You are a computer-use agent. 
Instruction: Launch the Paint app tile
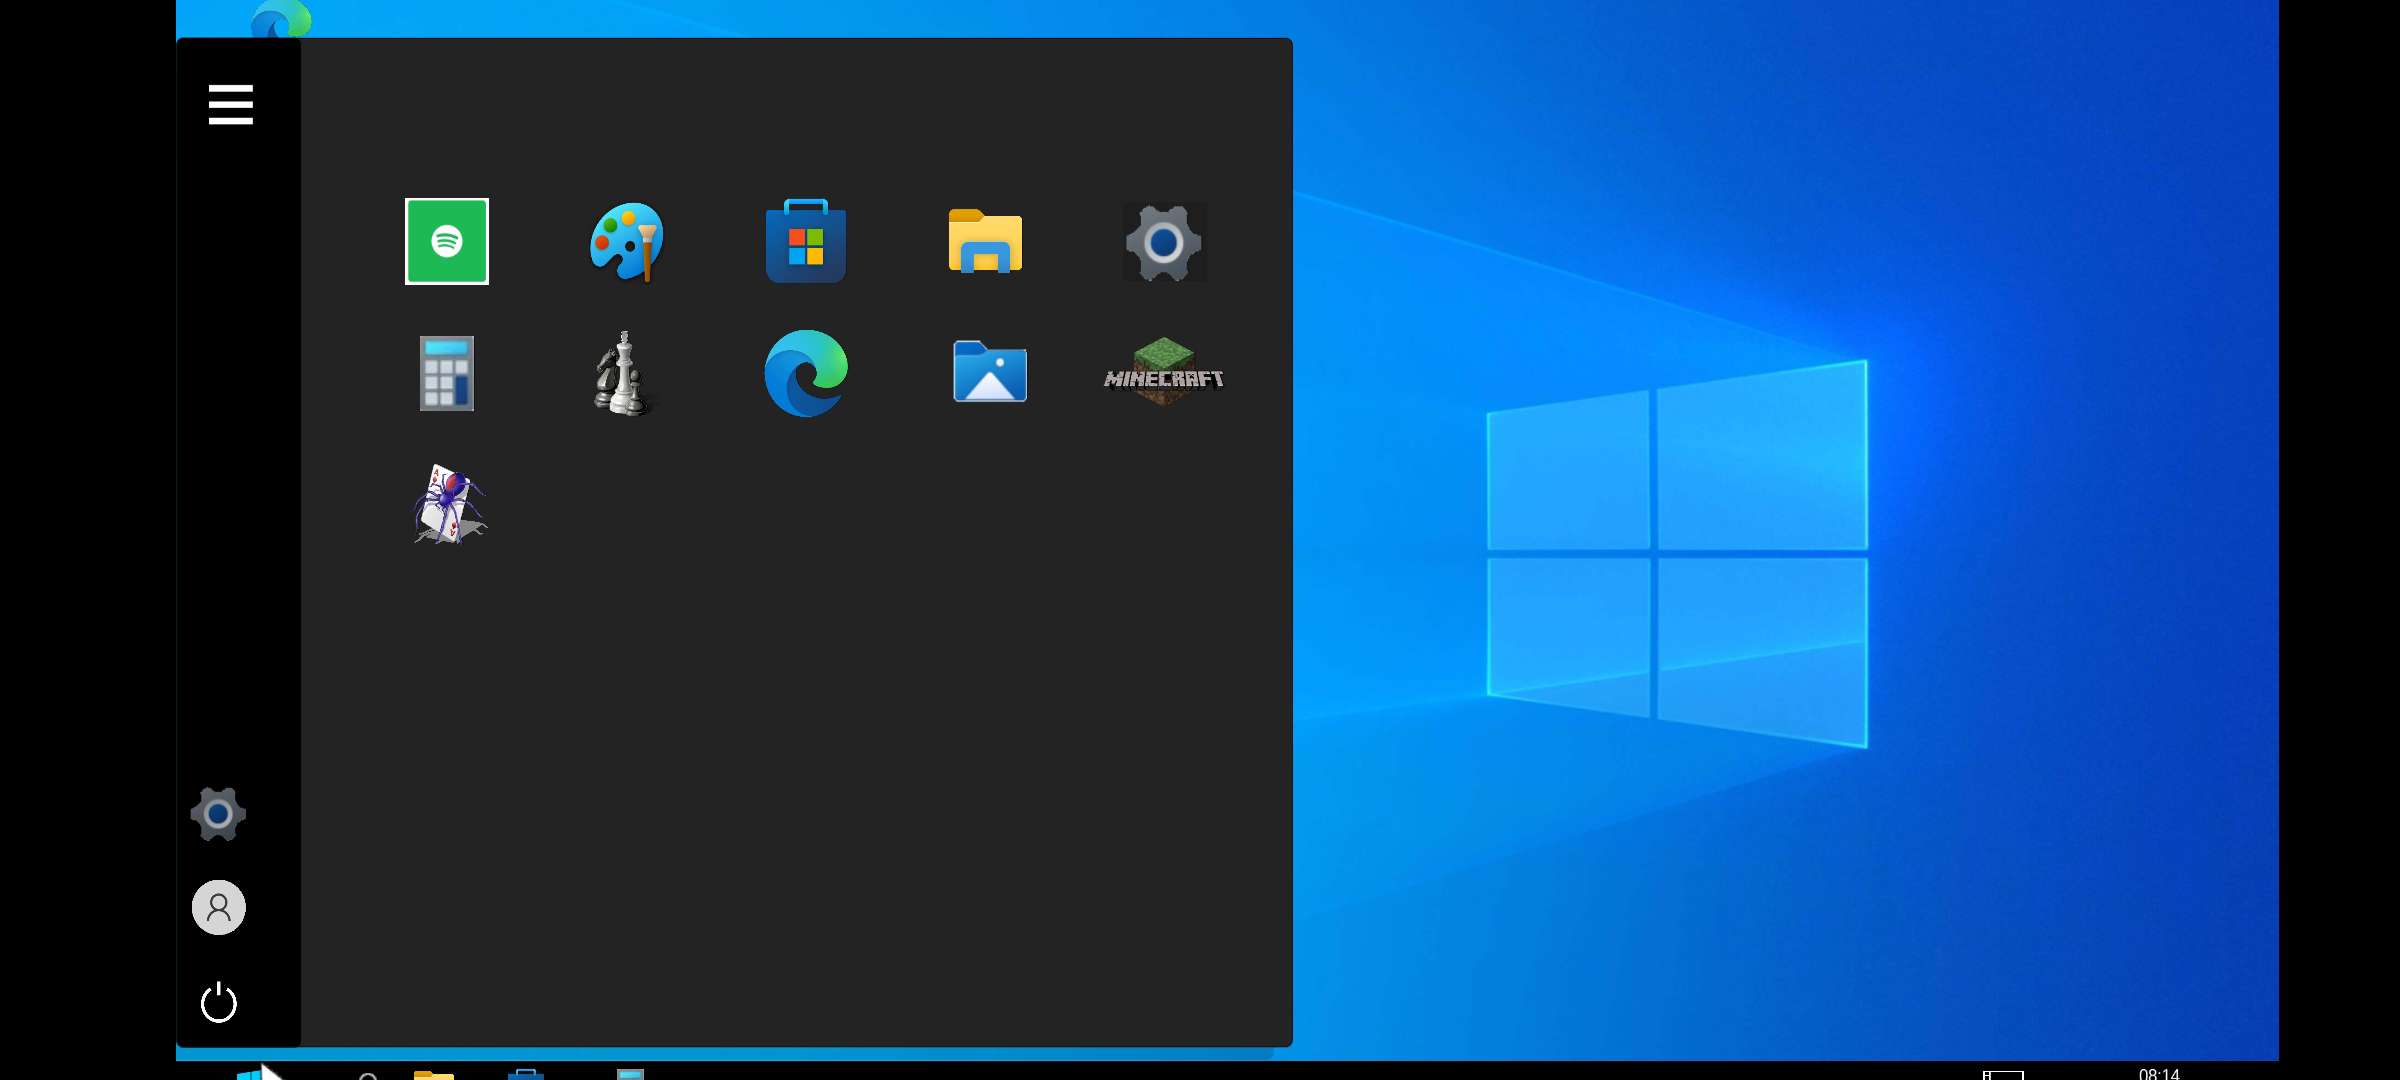(626, 242)
